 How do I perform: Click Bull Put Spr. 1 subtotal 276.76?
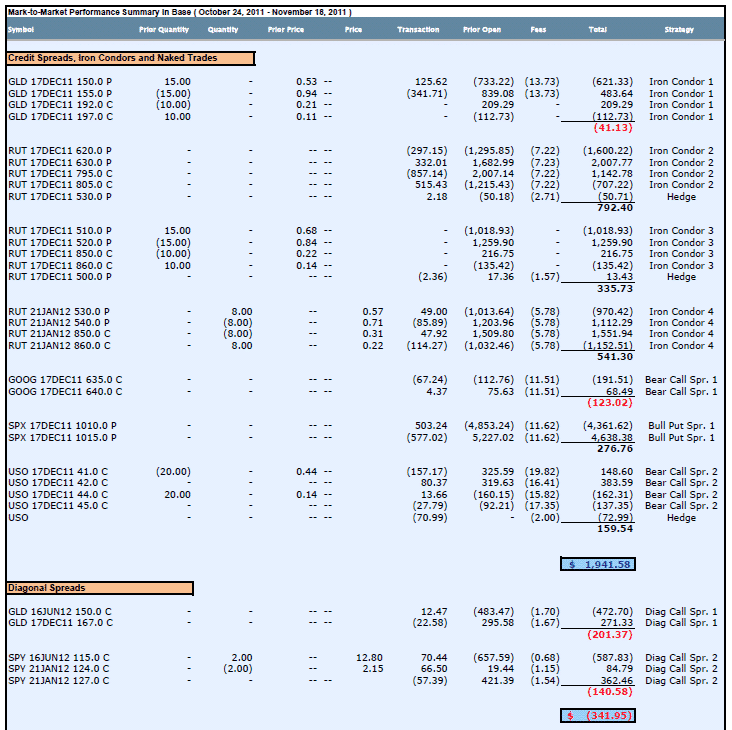pyautogui.click(x=615, y=449)
